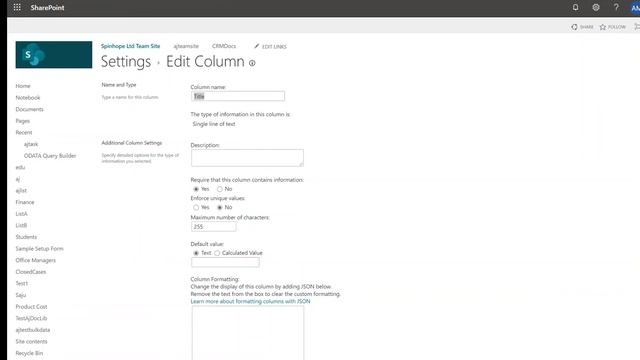Open the CRMDocs navigation link

click(x=224, y=46)
